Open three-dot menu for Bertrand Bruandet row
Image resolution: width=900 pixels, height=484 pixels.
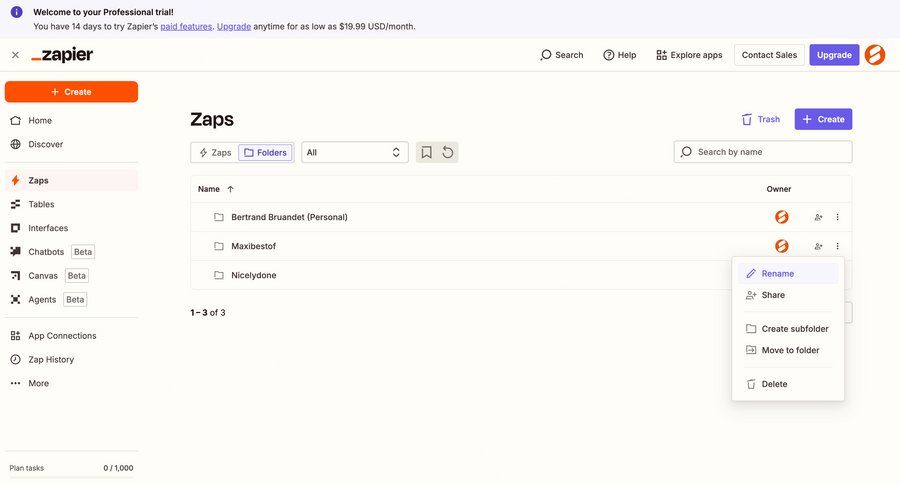tap(837, 217)
